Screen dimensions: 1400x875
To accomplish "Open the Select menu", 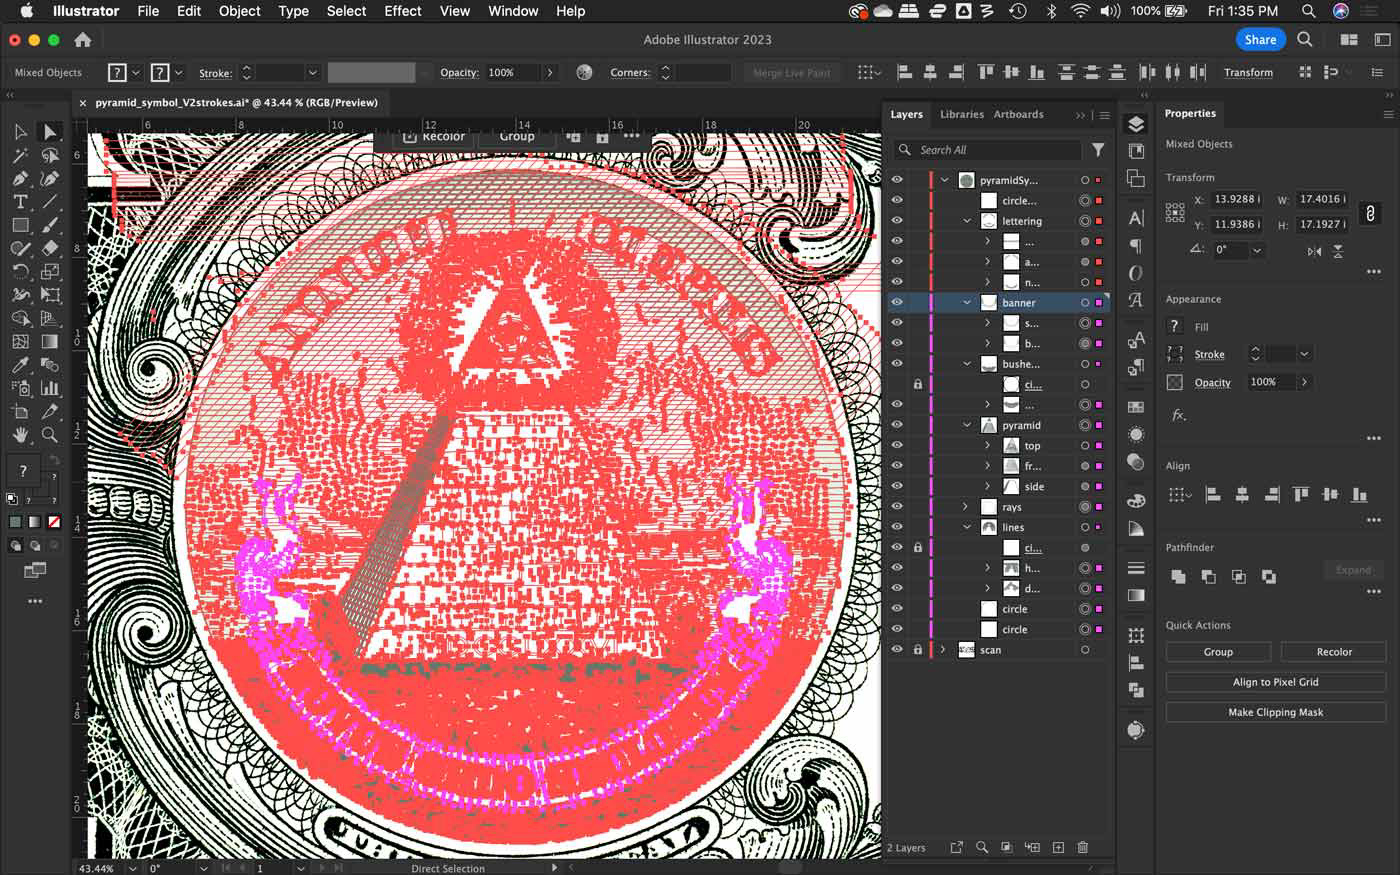I will [x=346, y=11].
